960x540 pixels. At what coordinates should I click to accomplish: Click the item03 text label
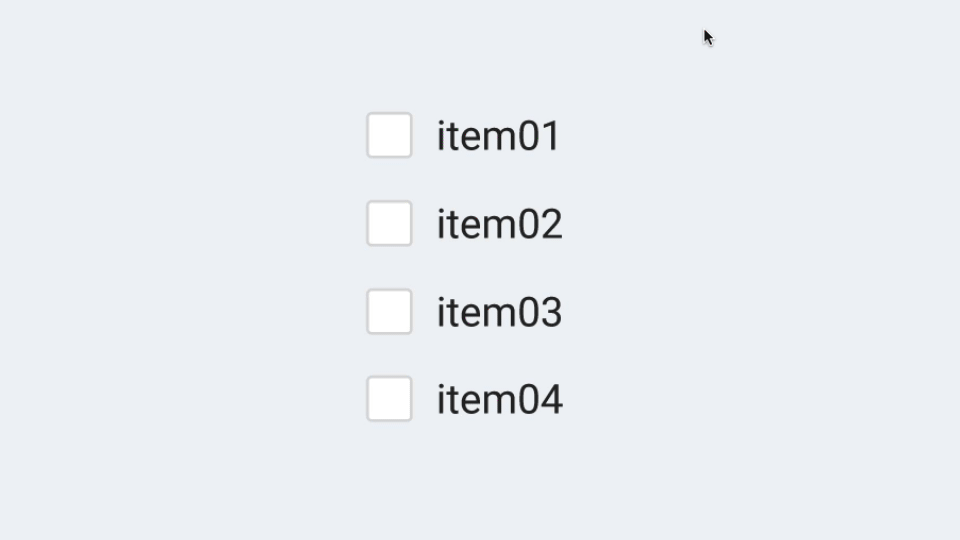(x=499, y=312)
